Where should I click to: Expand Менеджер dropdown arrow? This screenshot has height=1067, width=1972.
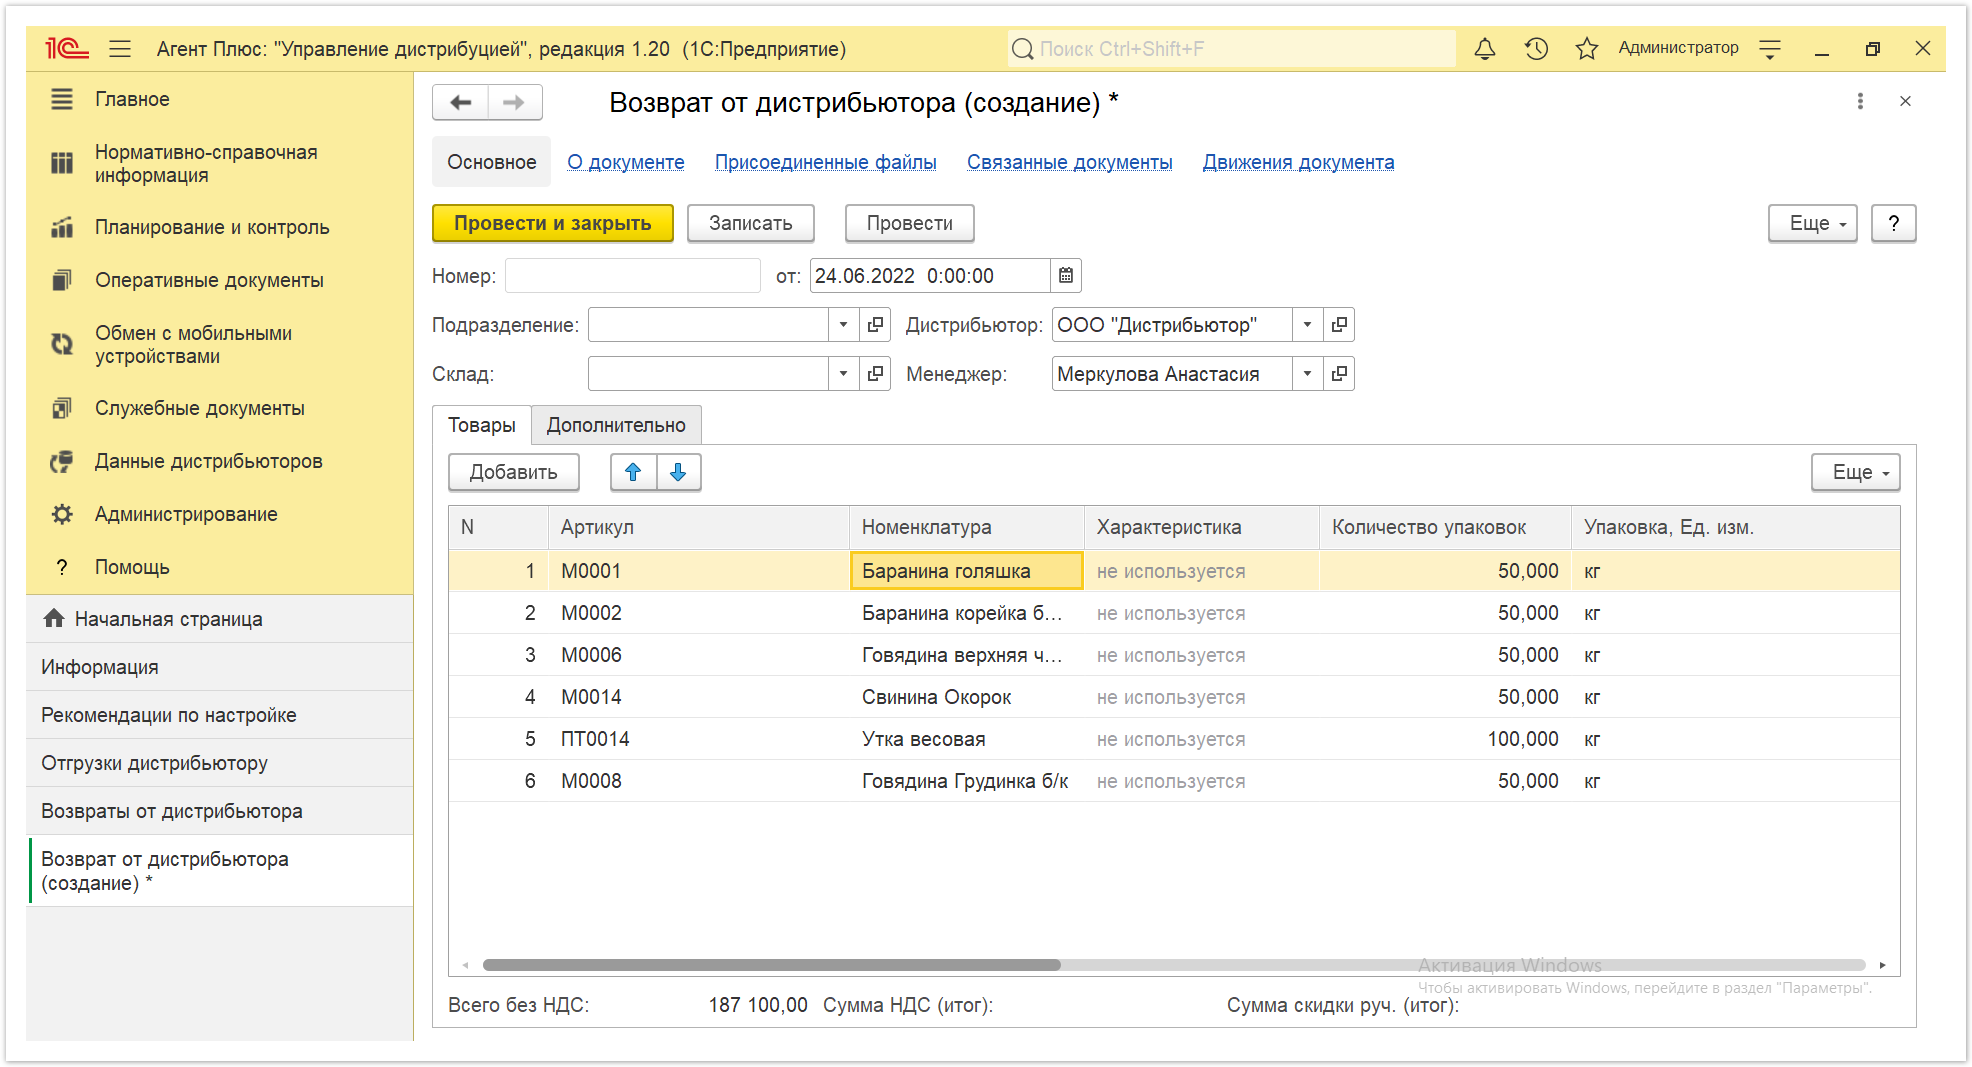tap(1307, 374)
